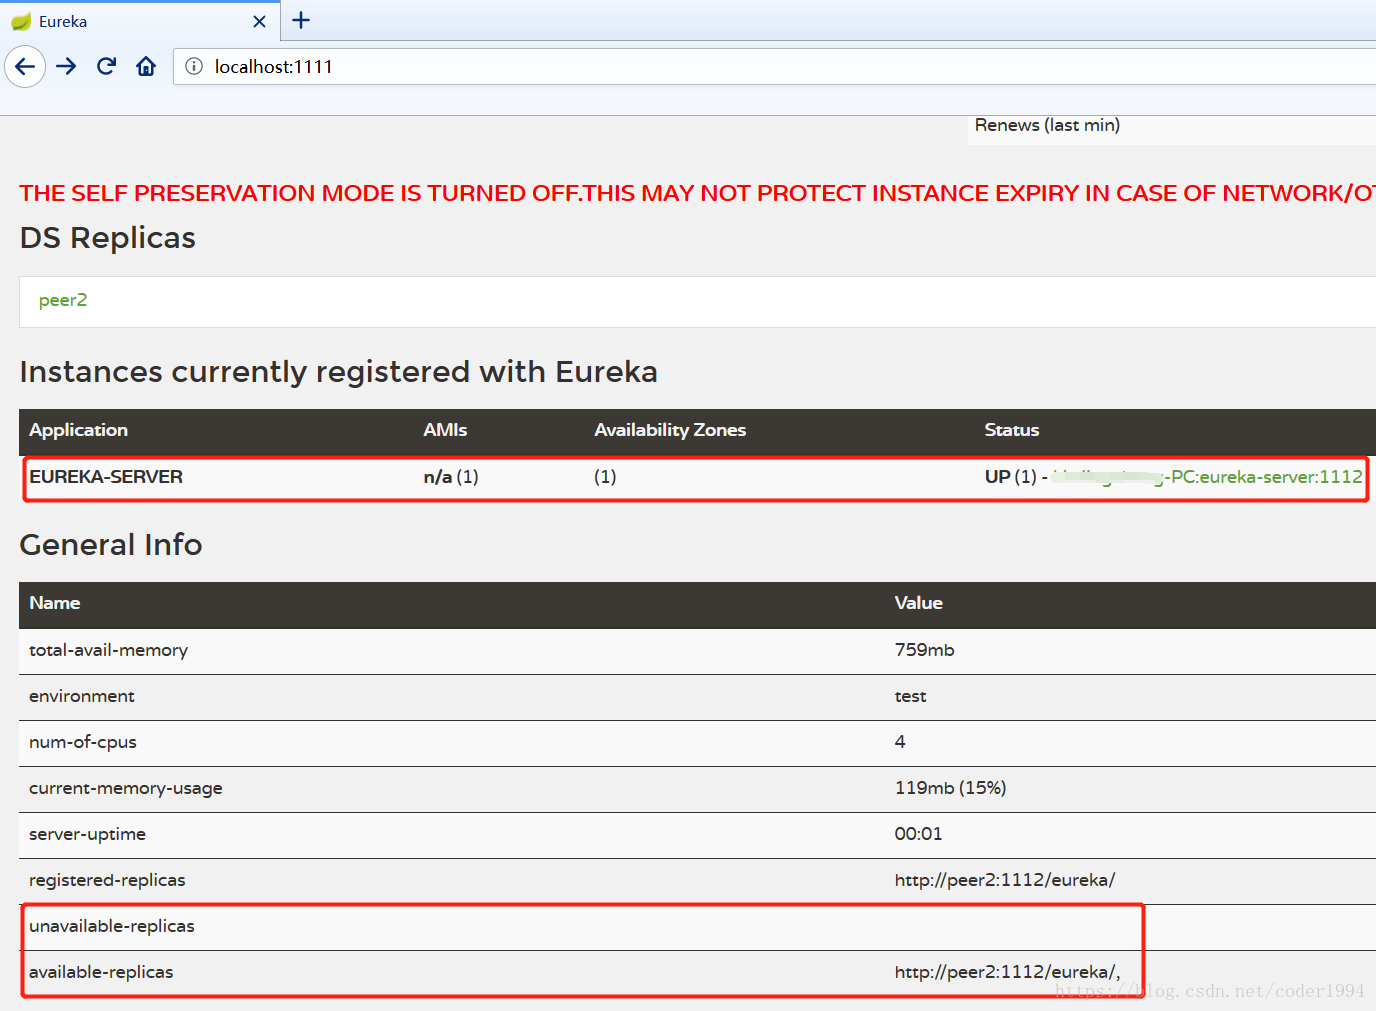Select the 759mb value

(924, 650)
